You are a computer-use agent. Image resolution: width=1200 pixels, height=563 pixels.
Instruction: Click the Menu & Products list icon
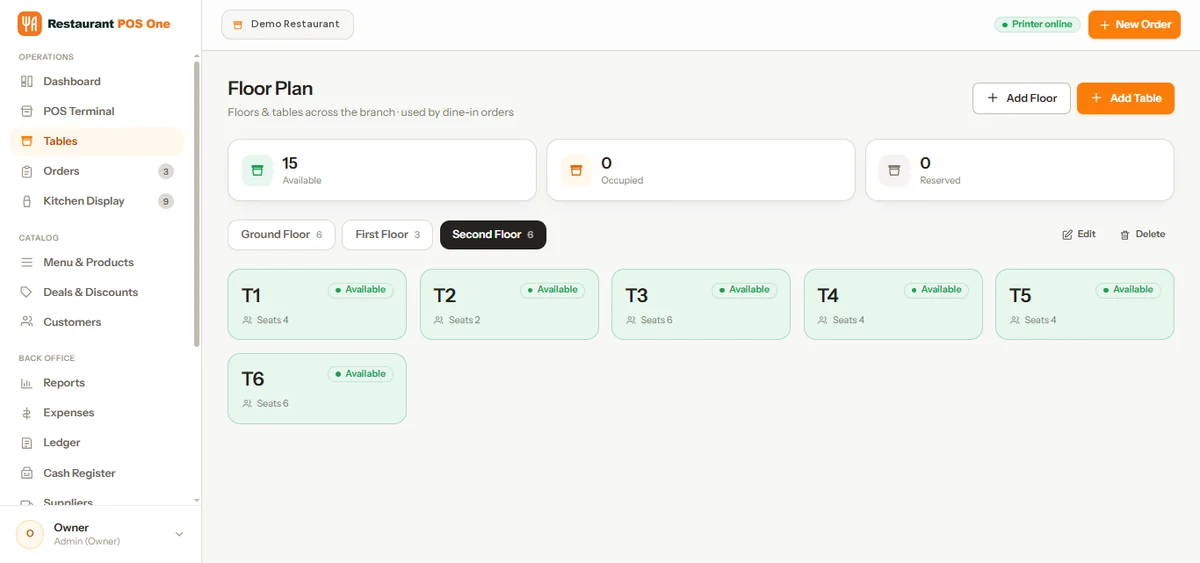click(x=27, y=262)
